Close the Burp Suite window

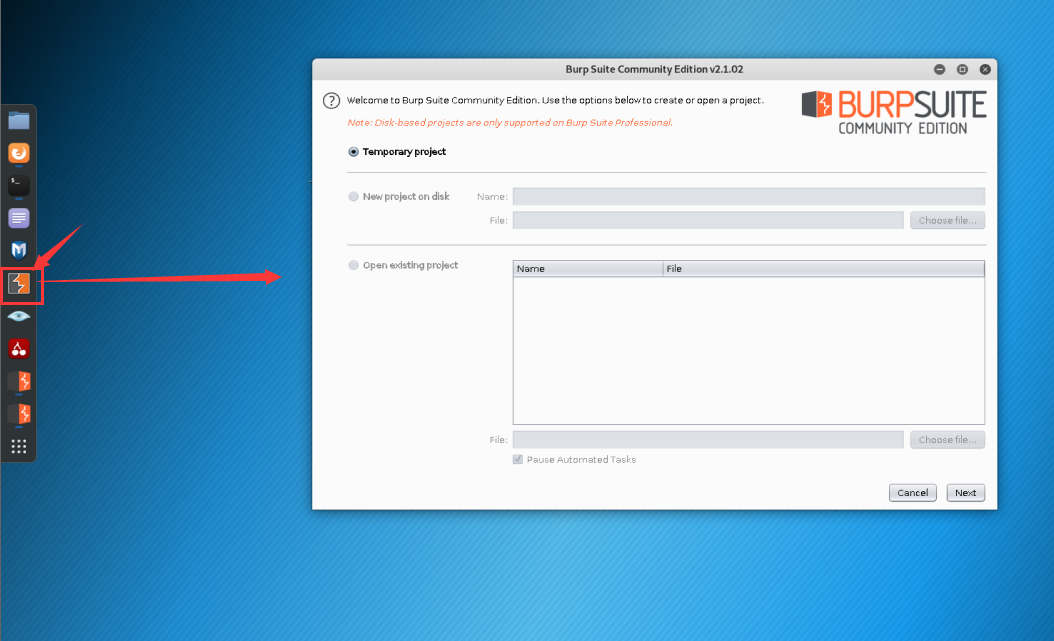tap(985, 69)
